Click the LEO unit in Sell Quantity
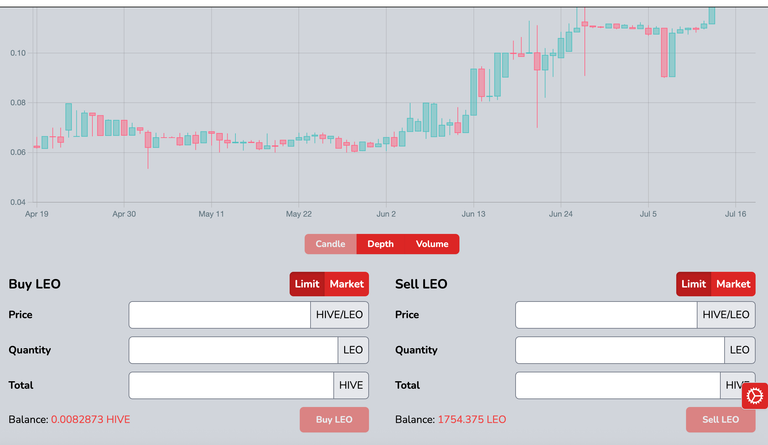 point(740,350)
